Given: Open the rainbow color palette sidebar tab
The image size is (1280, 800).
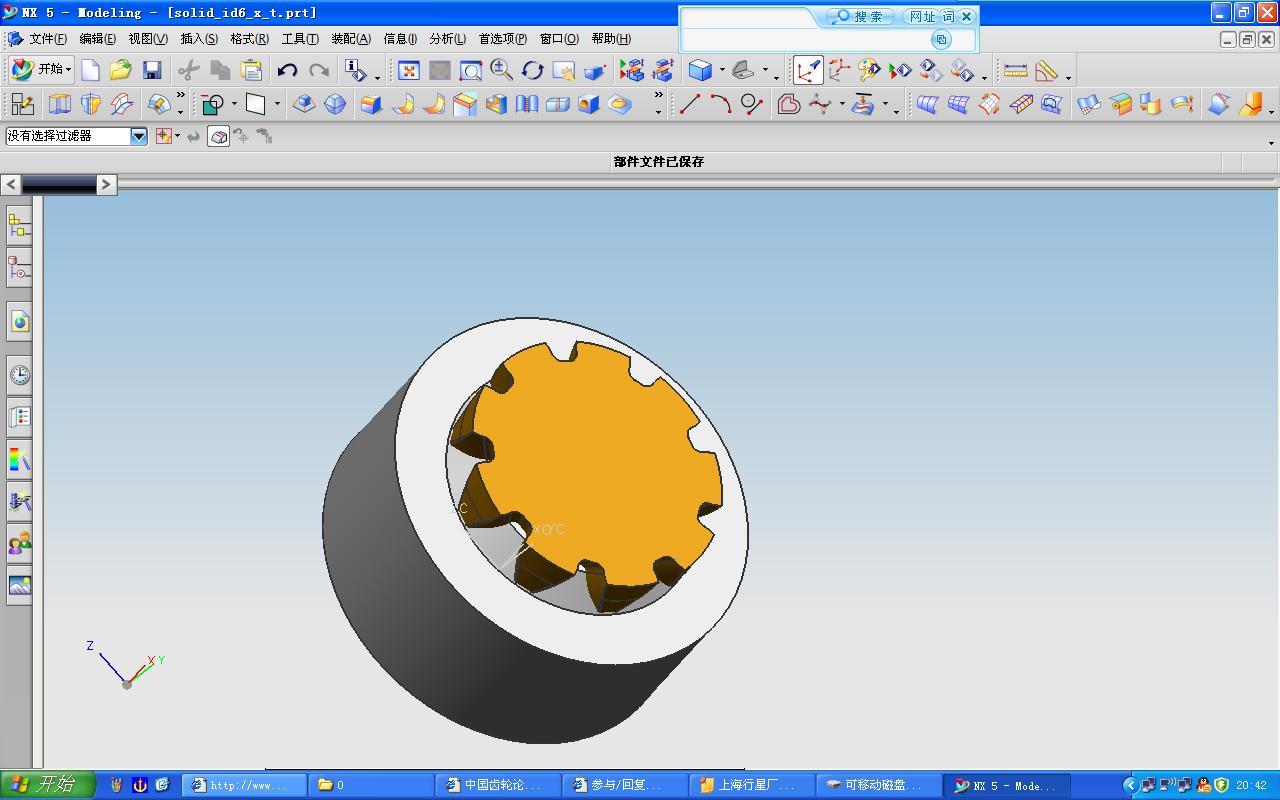Looking at the screenshot, I should 19,459.
